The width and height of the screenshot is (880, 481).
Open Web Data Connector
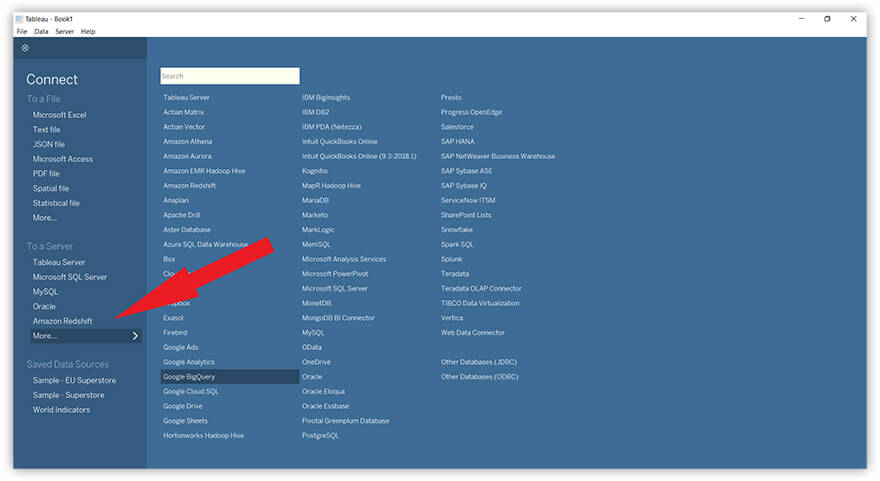click(473, 332)
